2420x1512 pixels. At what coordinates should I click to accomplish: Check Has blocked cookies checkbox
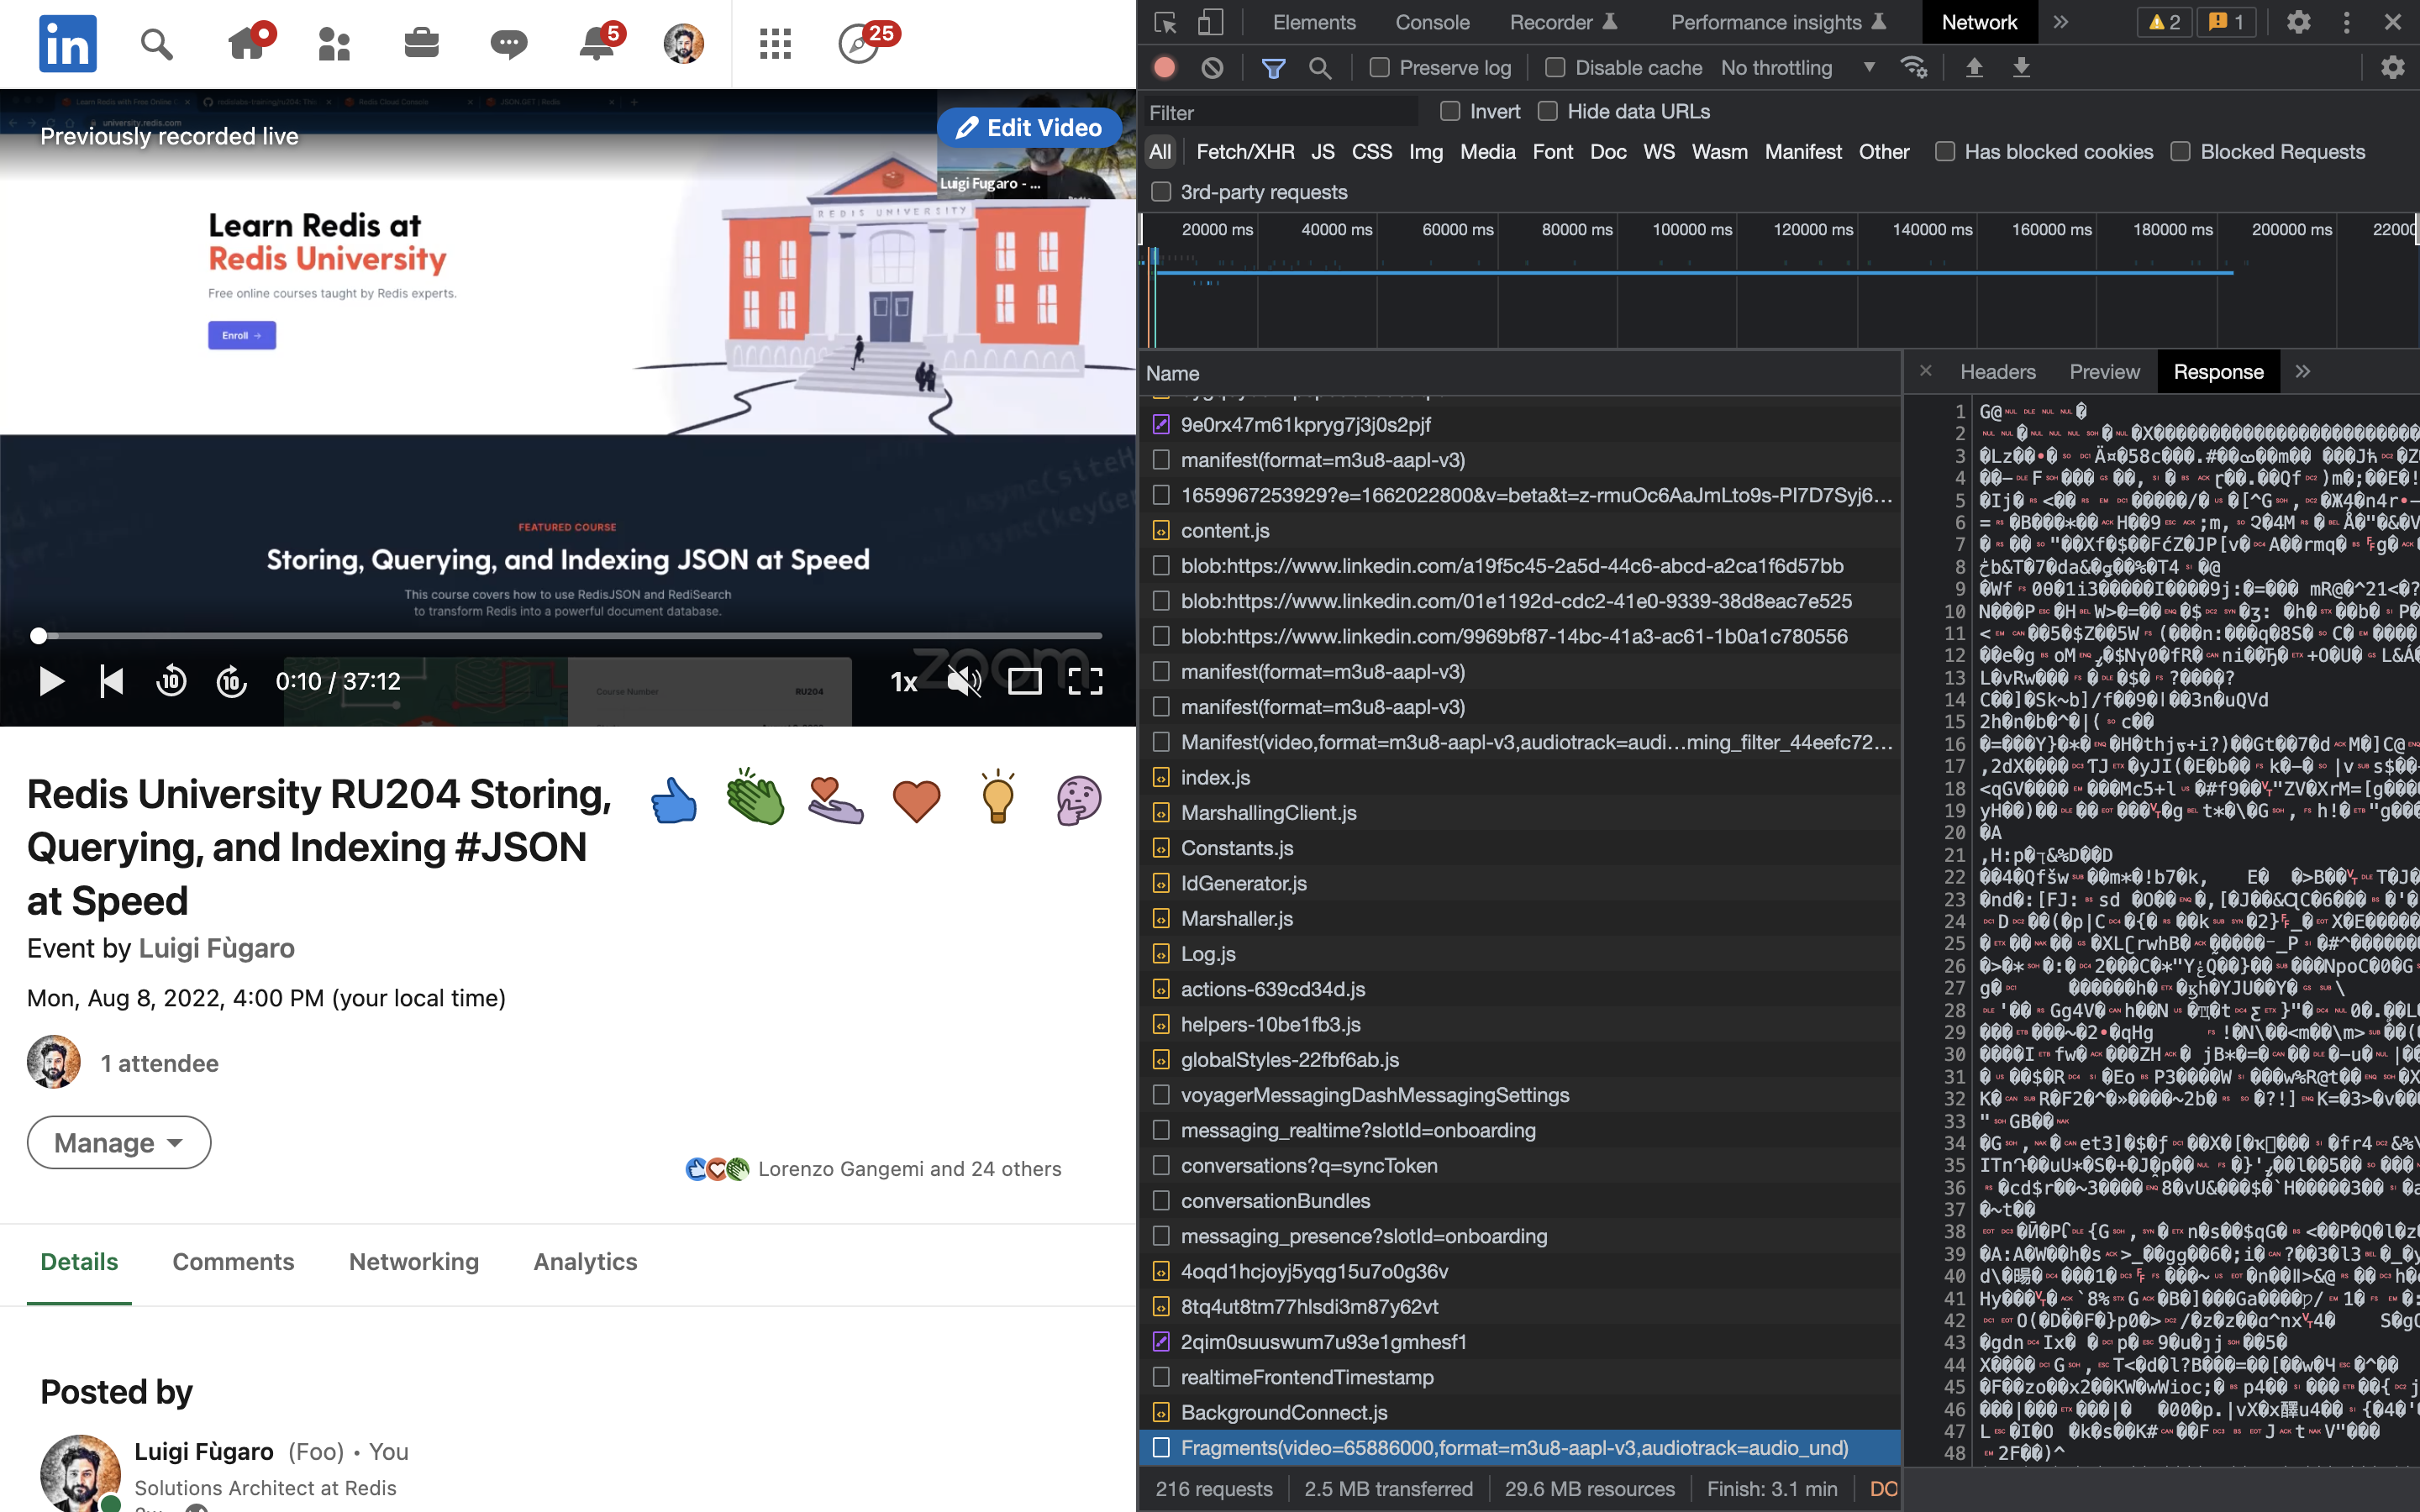[x=1945, y=152]
